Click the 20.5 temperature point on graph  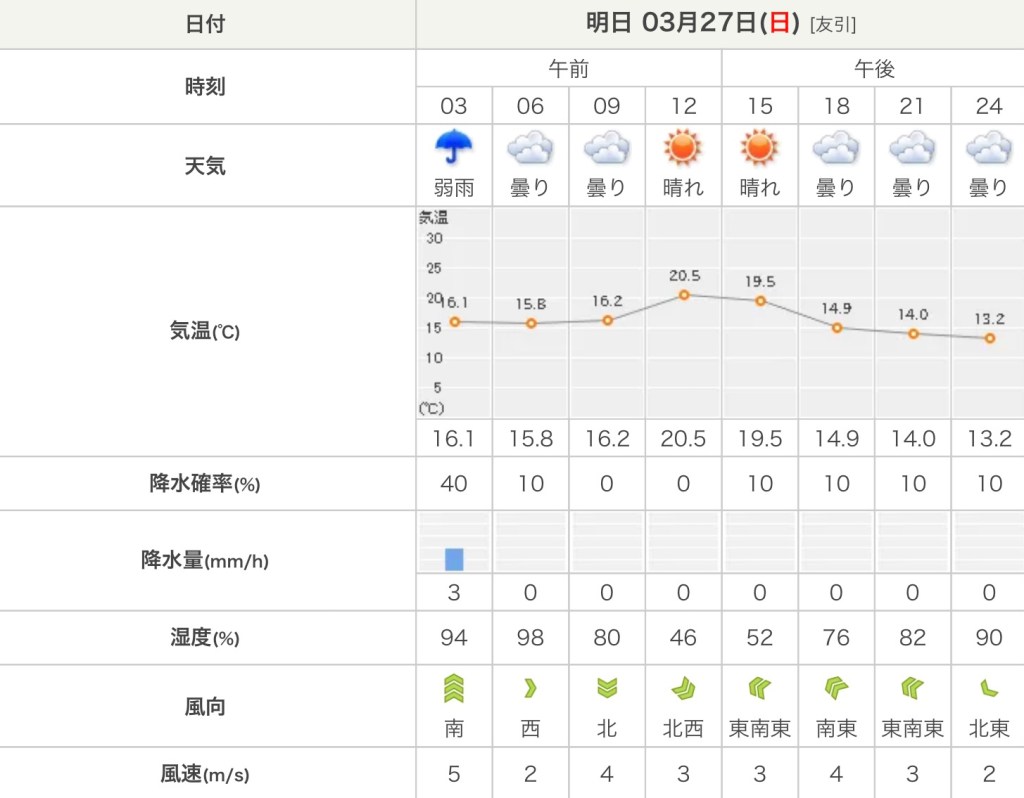point(684,295)
